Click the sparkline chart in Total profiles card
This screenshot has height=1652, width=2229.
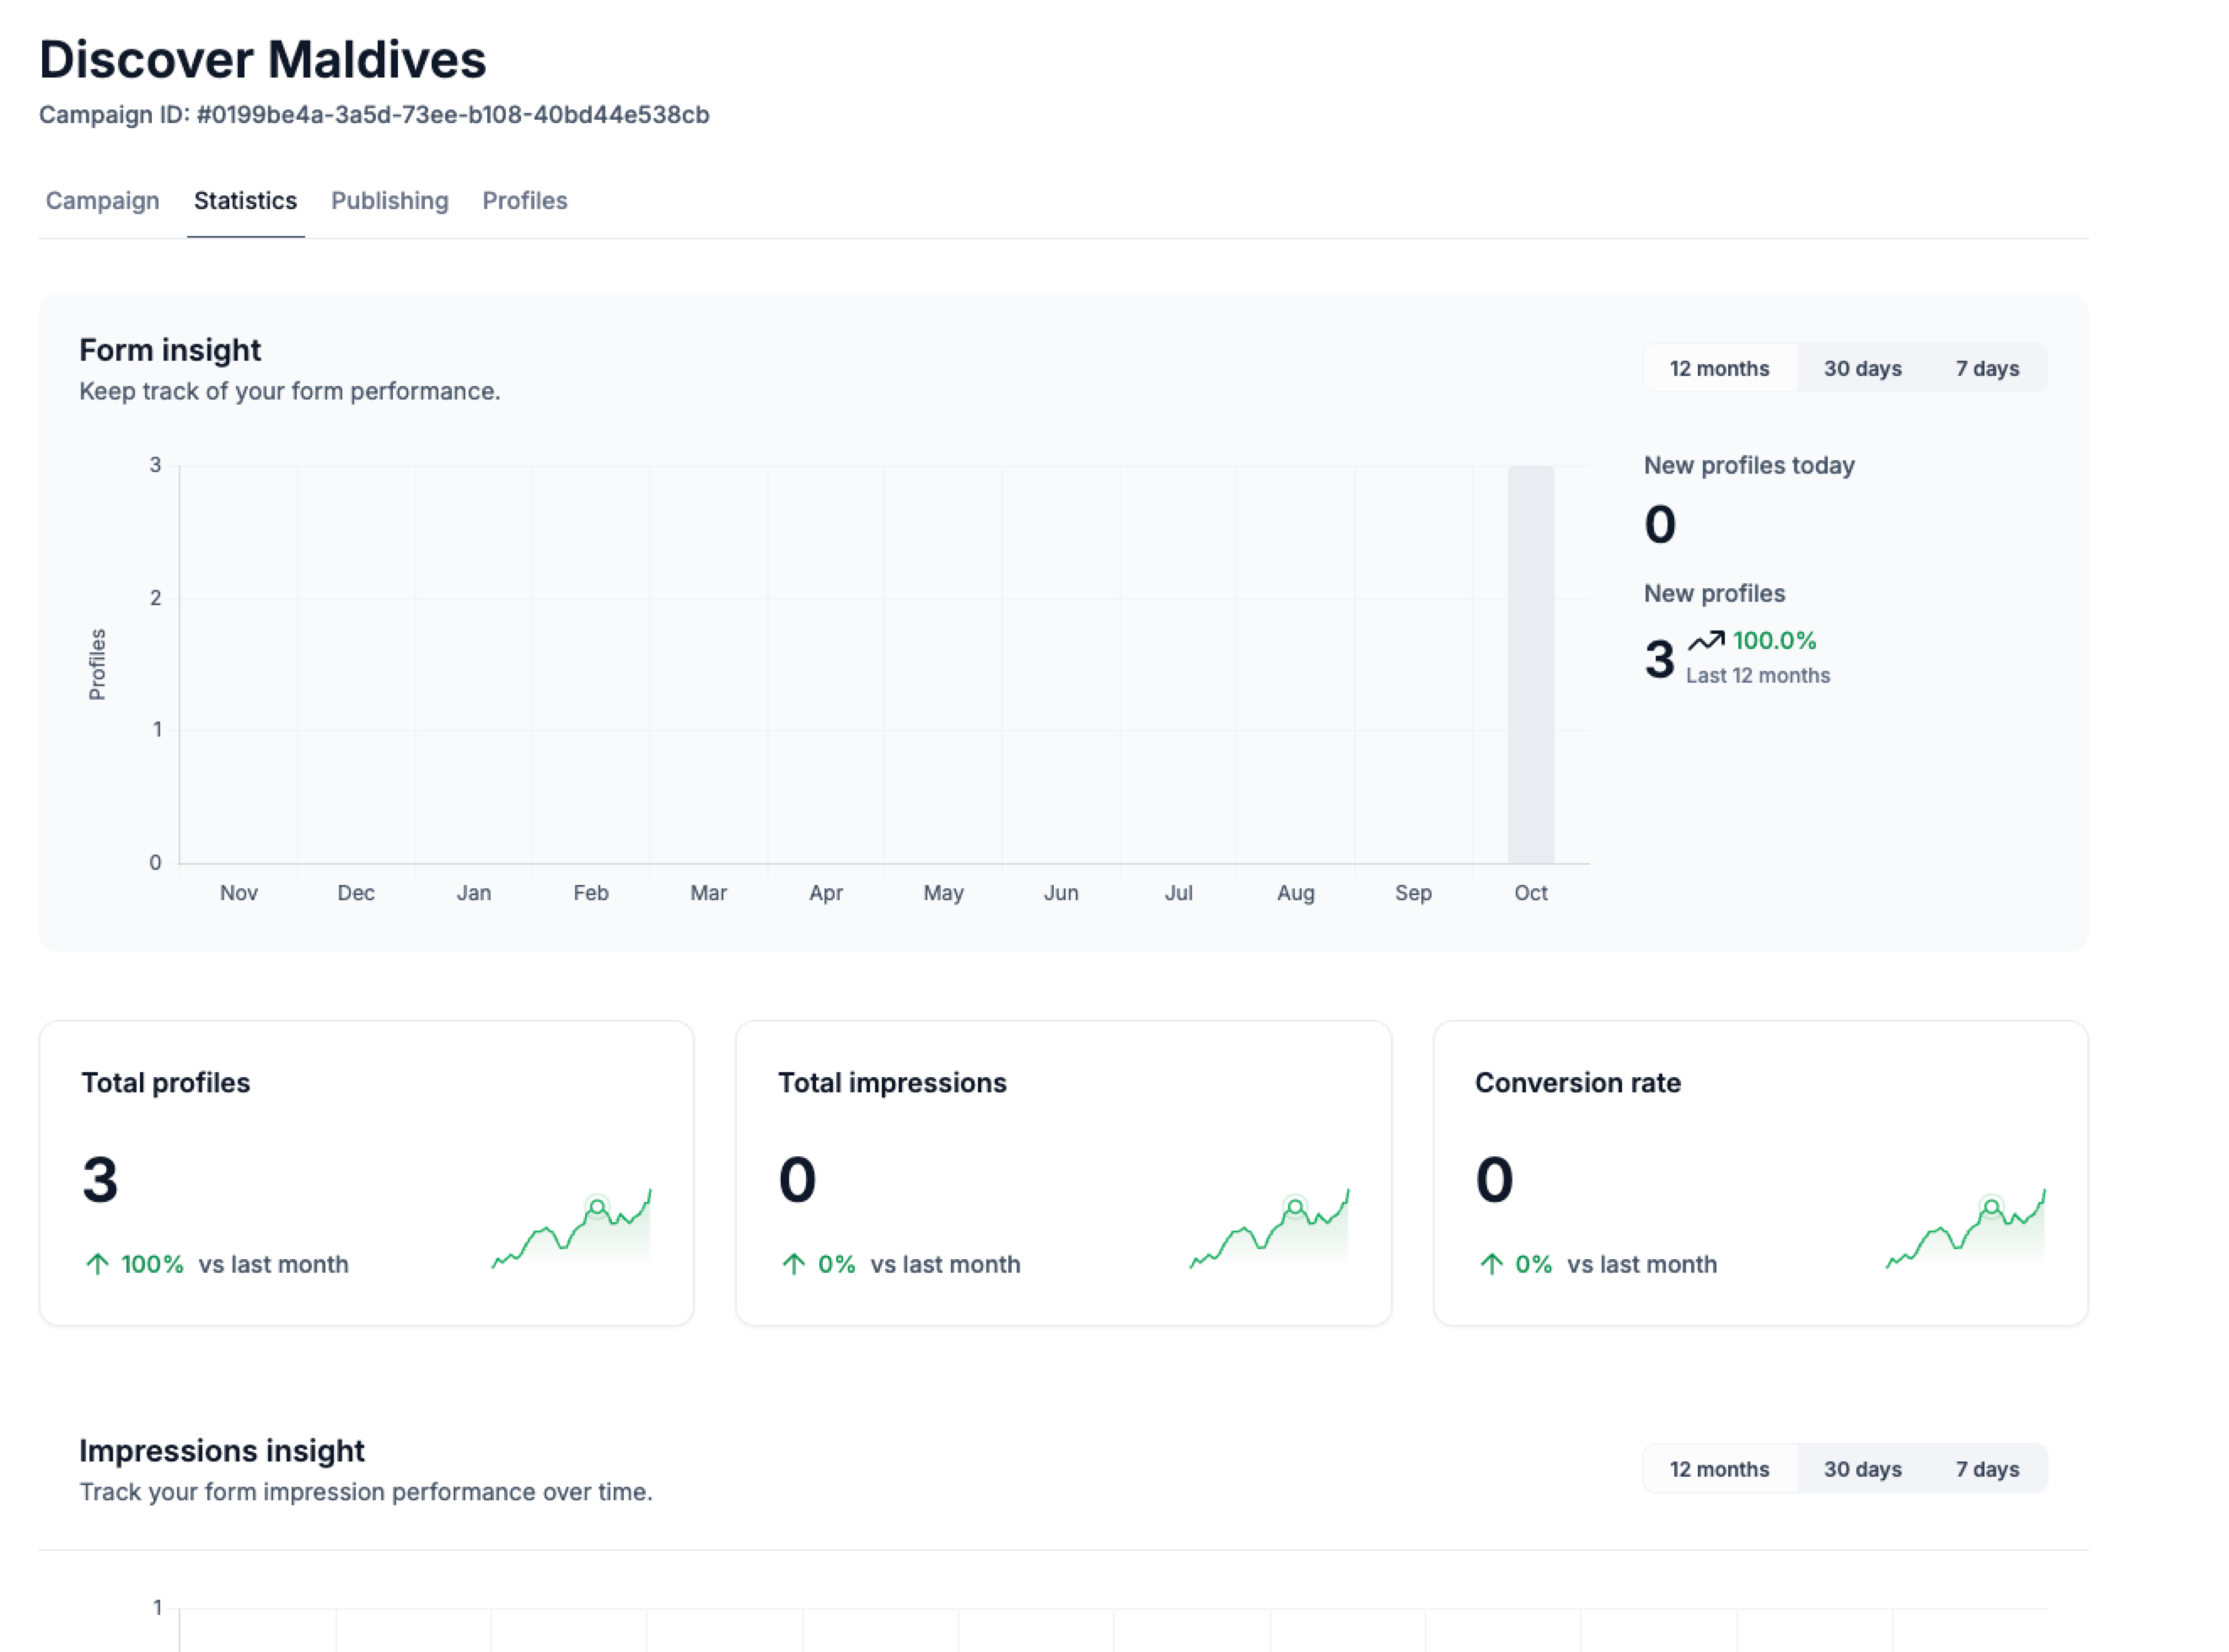(571, 1230)
